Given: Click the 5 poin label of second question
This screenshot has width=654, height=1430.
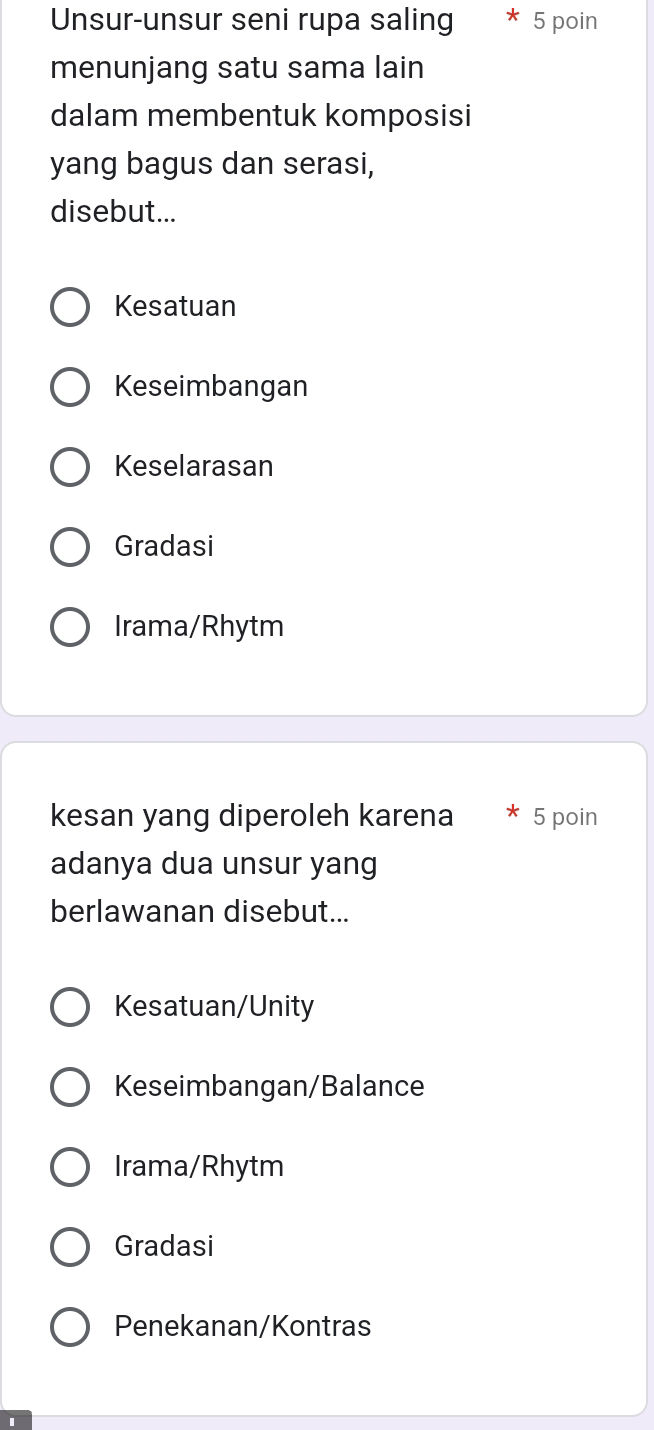Looking at the screenshot, I should tap(565, 816).
